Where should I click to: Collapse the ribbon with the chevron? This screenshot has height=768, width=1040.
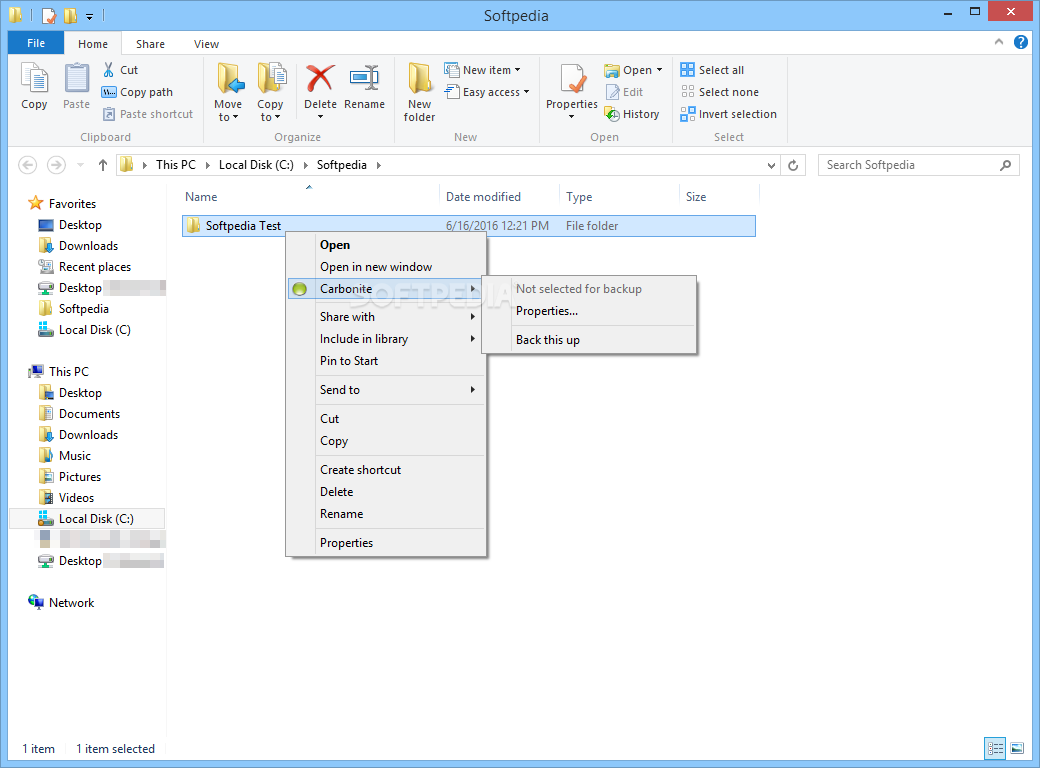999,42
